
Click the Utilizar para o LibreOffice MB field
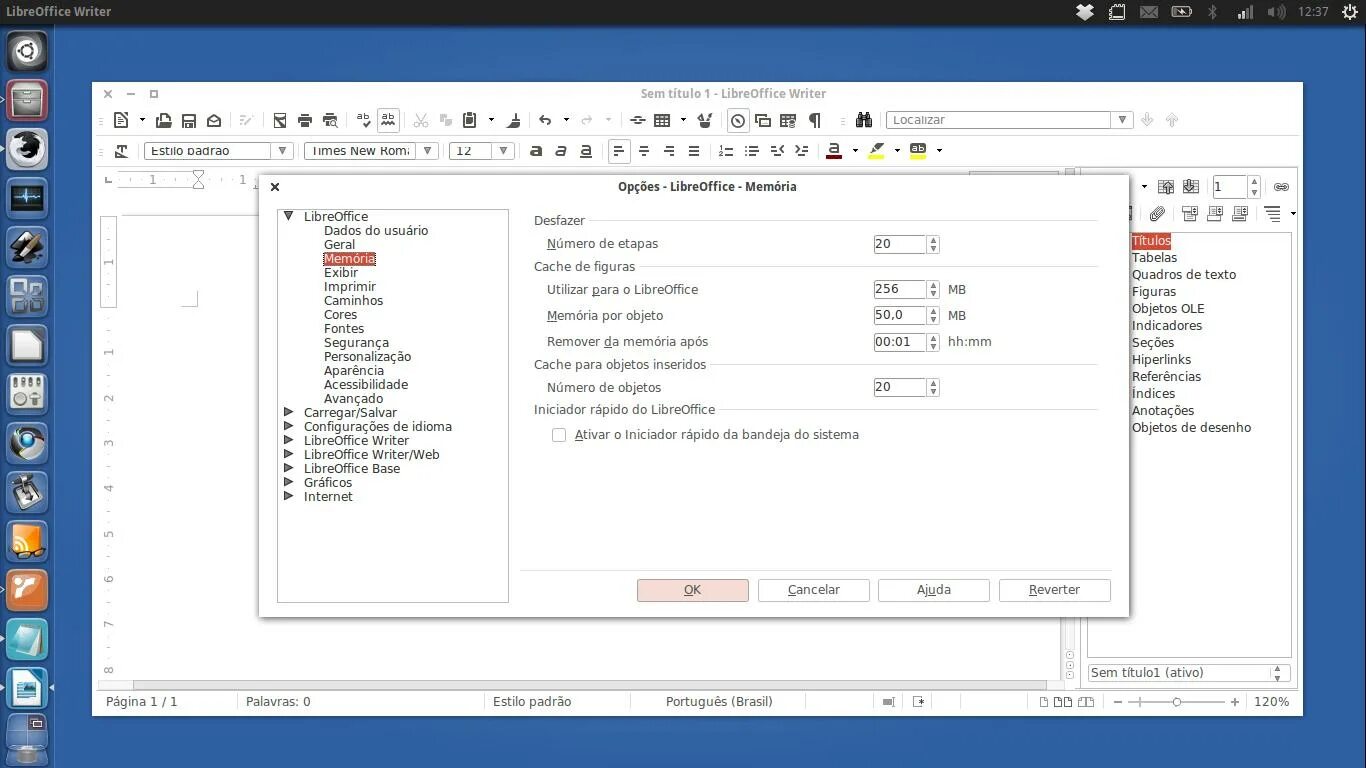click(x=899, y=290)
